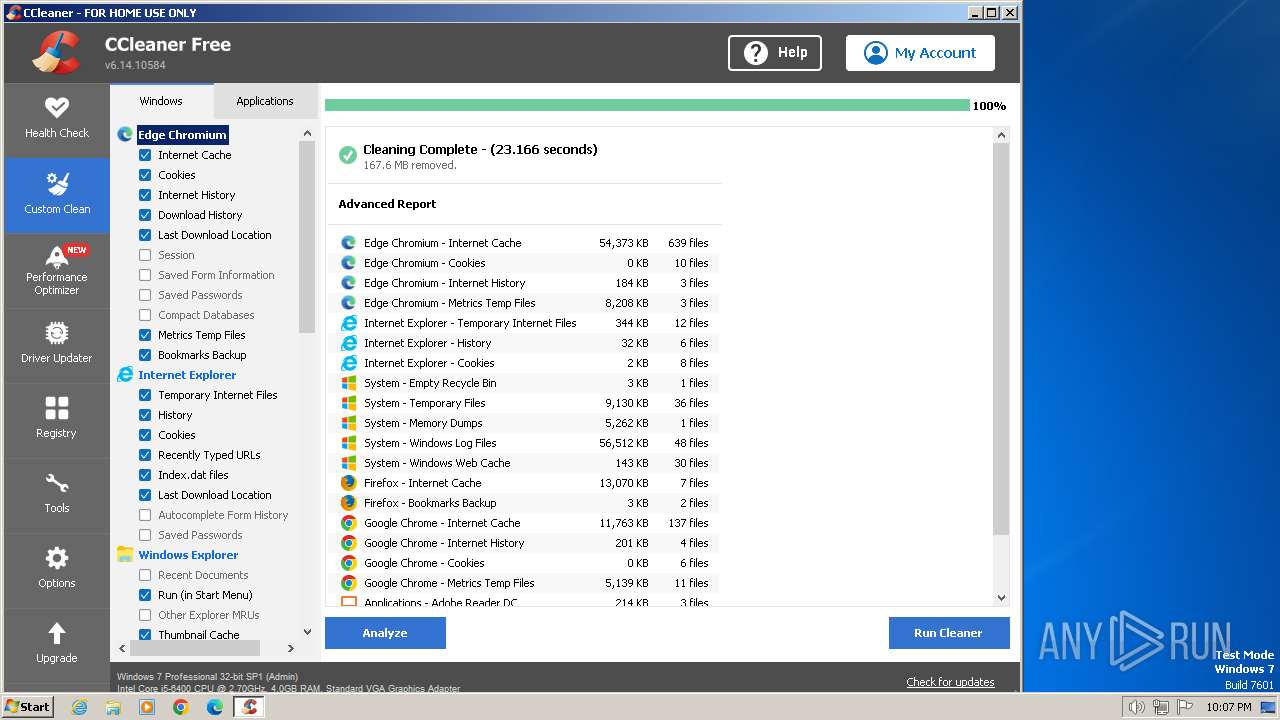Click taskbar clock showing 10:07 PM
Viewport: 1280px width, 720px height.
pos(1228,707)
